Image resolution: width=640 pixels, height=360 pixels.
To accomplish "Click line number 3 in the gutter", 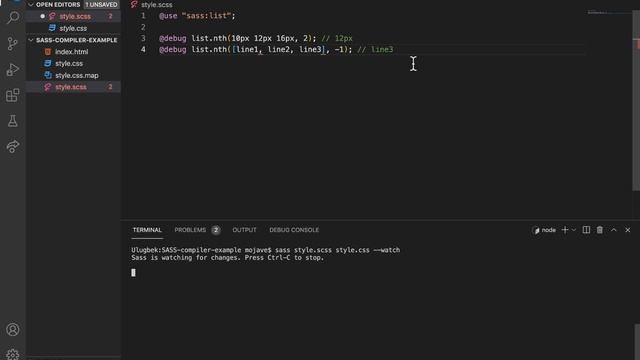I will click(143, 38).
